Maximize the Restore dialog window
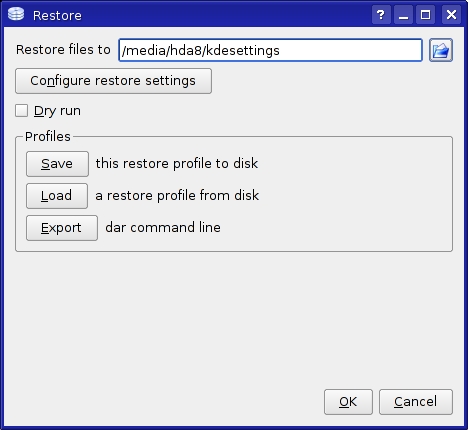 (425, 15)
